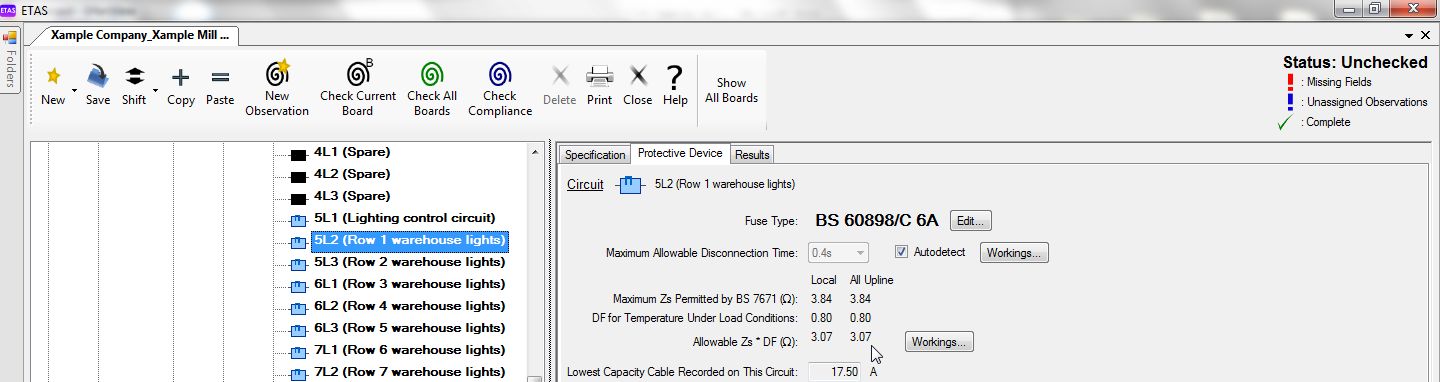Click the Copy plus icon
This screenshot has height=382, width=1440.
pyautogui.click(x=181, y=76)
